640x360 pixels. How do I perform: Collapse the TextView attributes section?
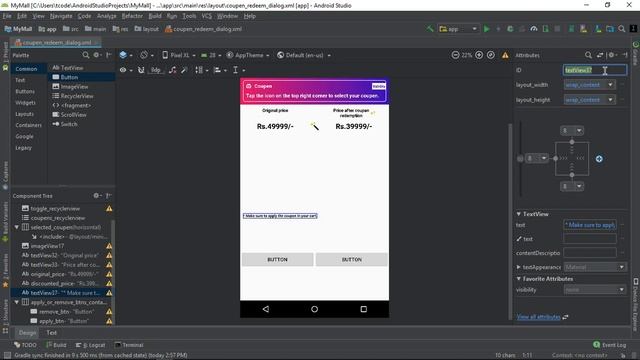coord(519,214)
